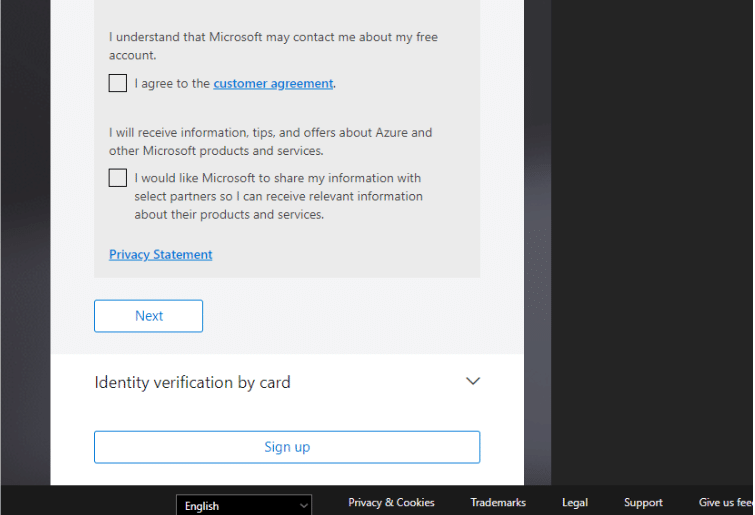Open Support footer link
The width and height of the screenshot is (755, 515).
click(643, 502)
